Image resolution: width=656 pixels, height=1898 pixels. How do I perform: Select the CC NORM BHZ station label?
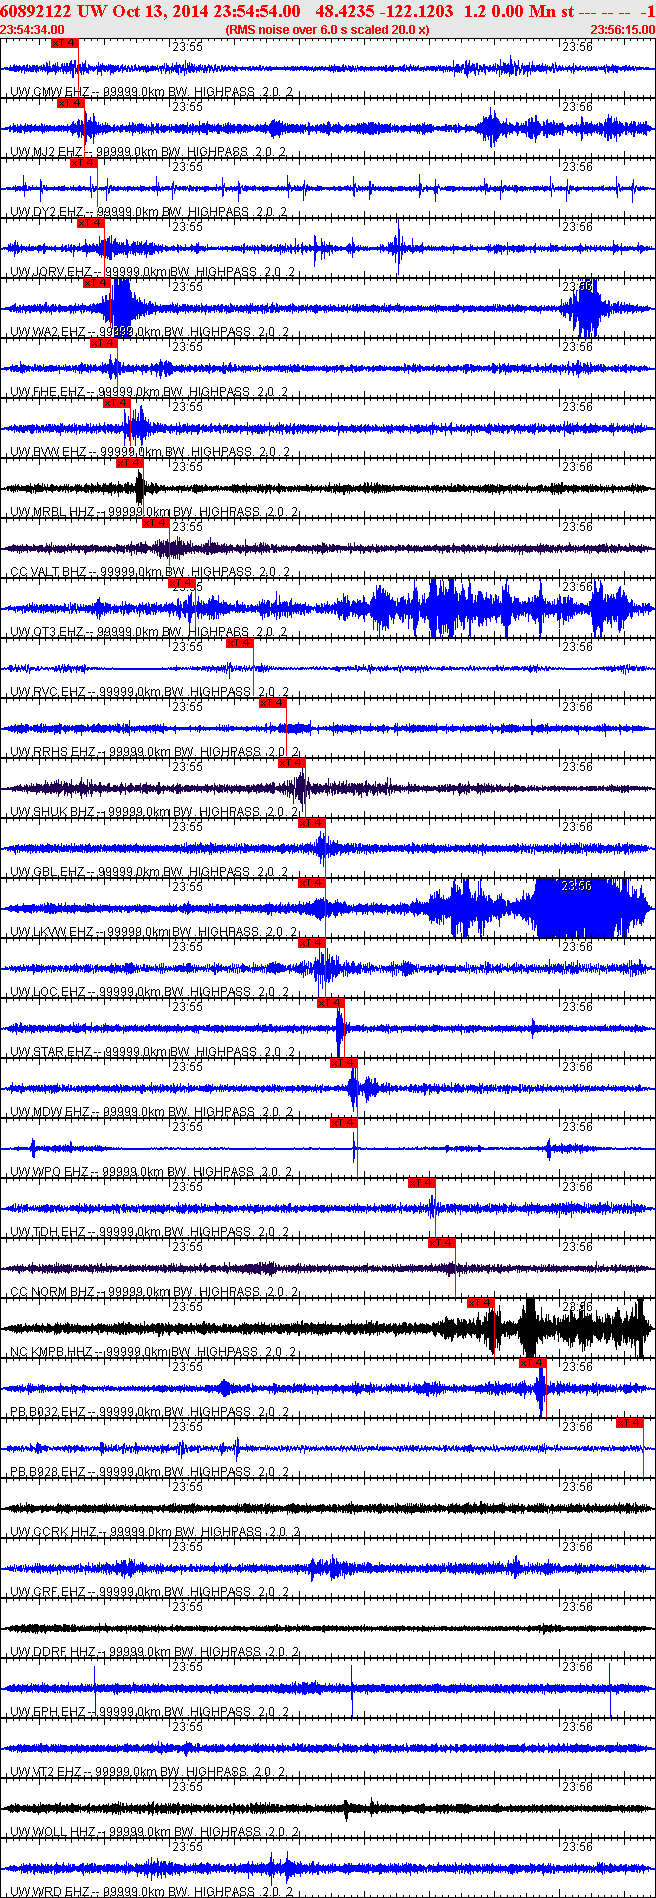tap(54, 1292)
